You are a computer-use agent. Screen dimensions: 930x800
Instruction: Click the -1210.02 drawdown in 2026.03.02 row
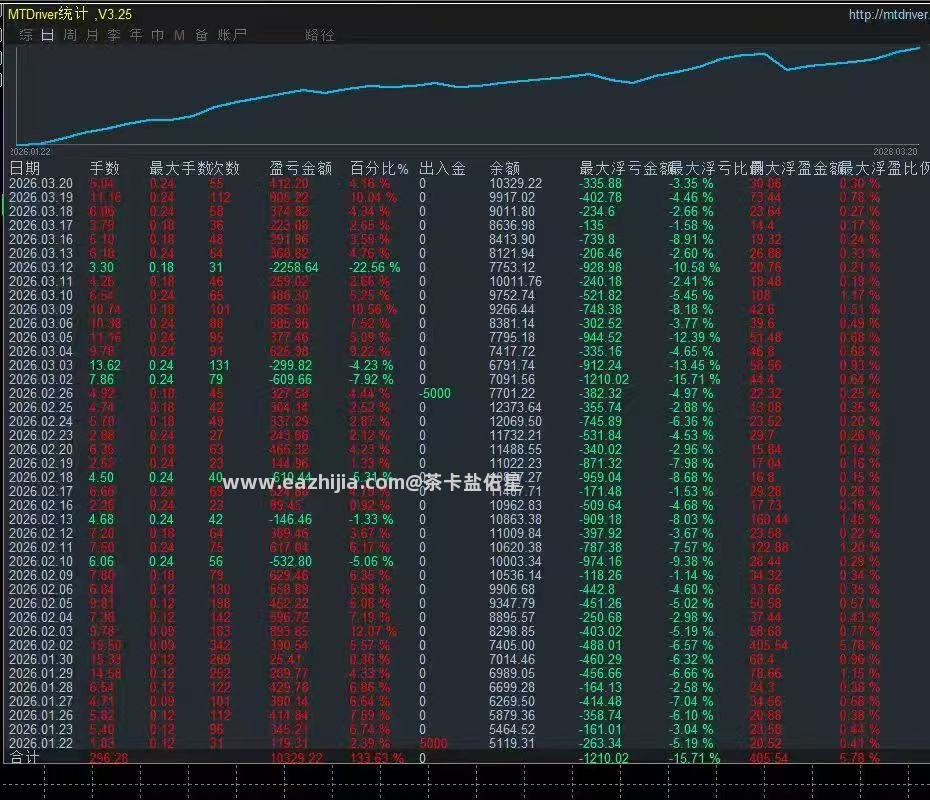[604, 380]
